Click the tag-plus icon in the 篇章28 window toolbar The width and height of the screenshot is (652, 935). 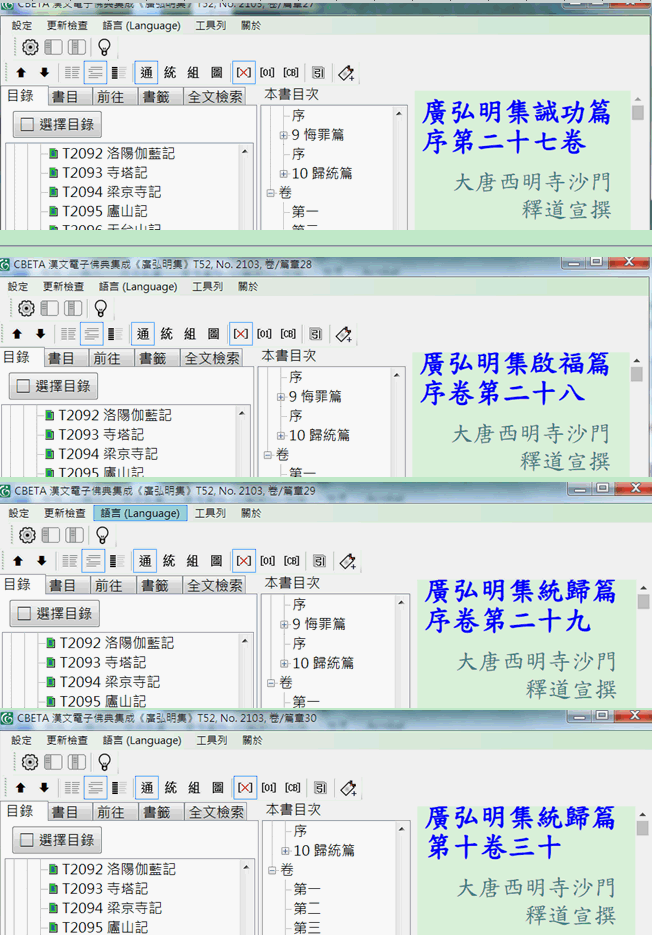tap(343, 334)
